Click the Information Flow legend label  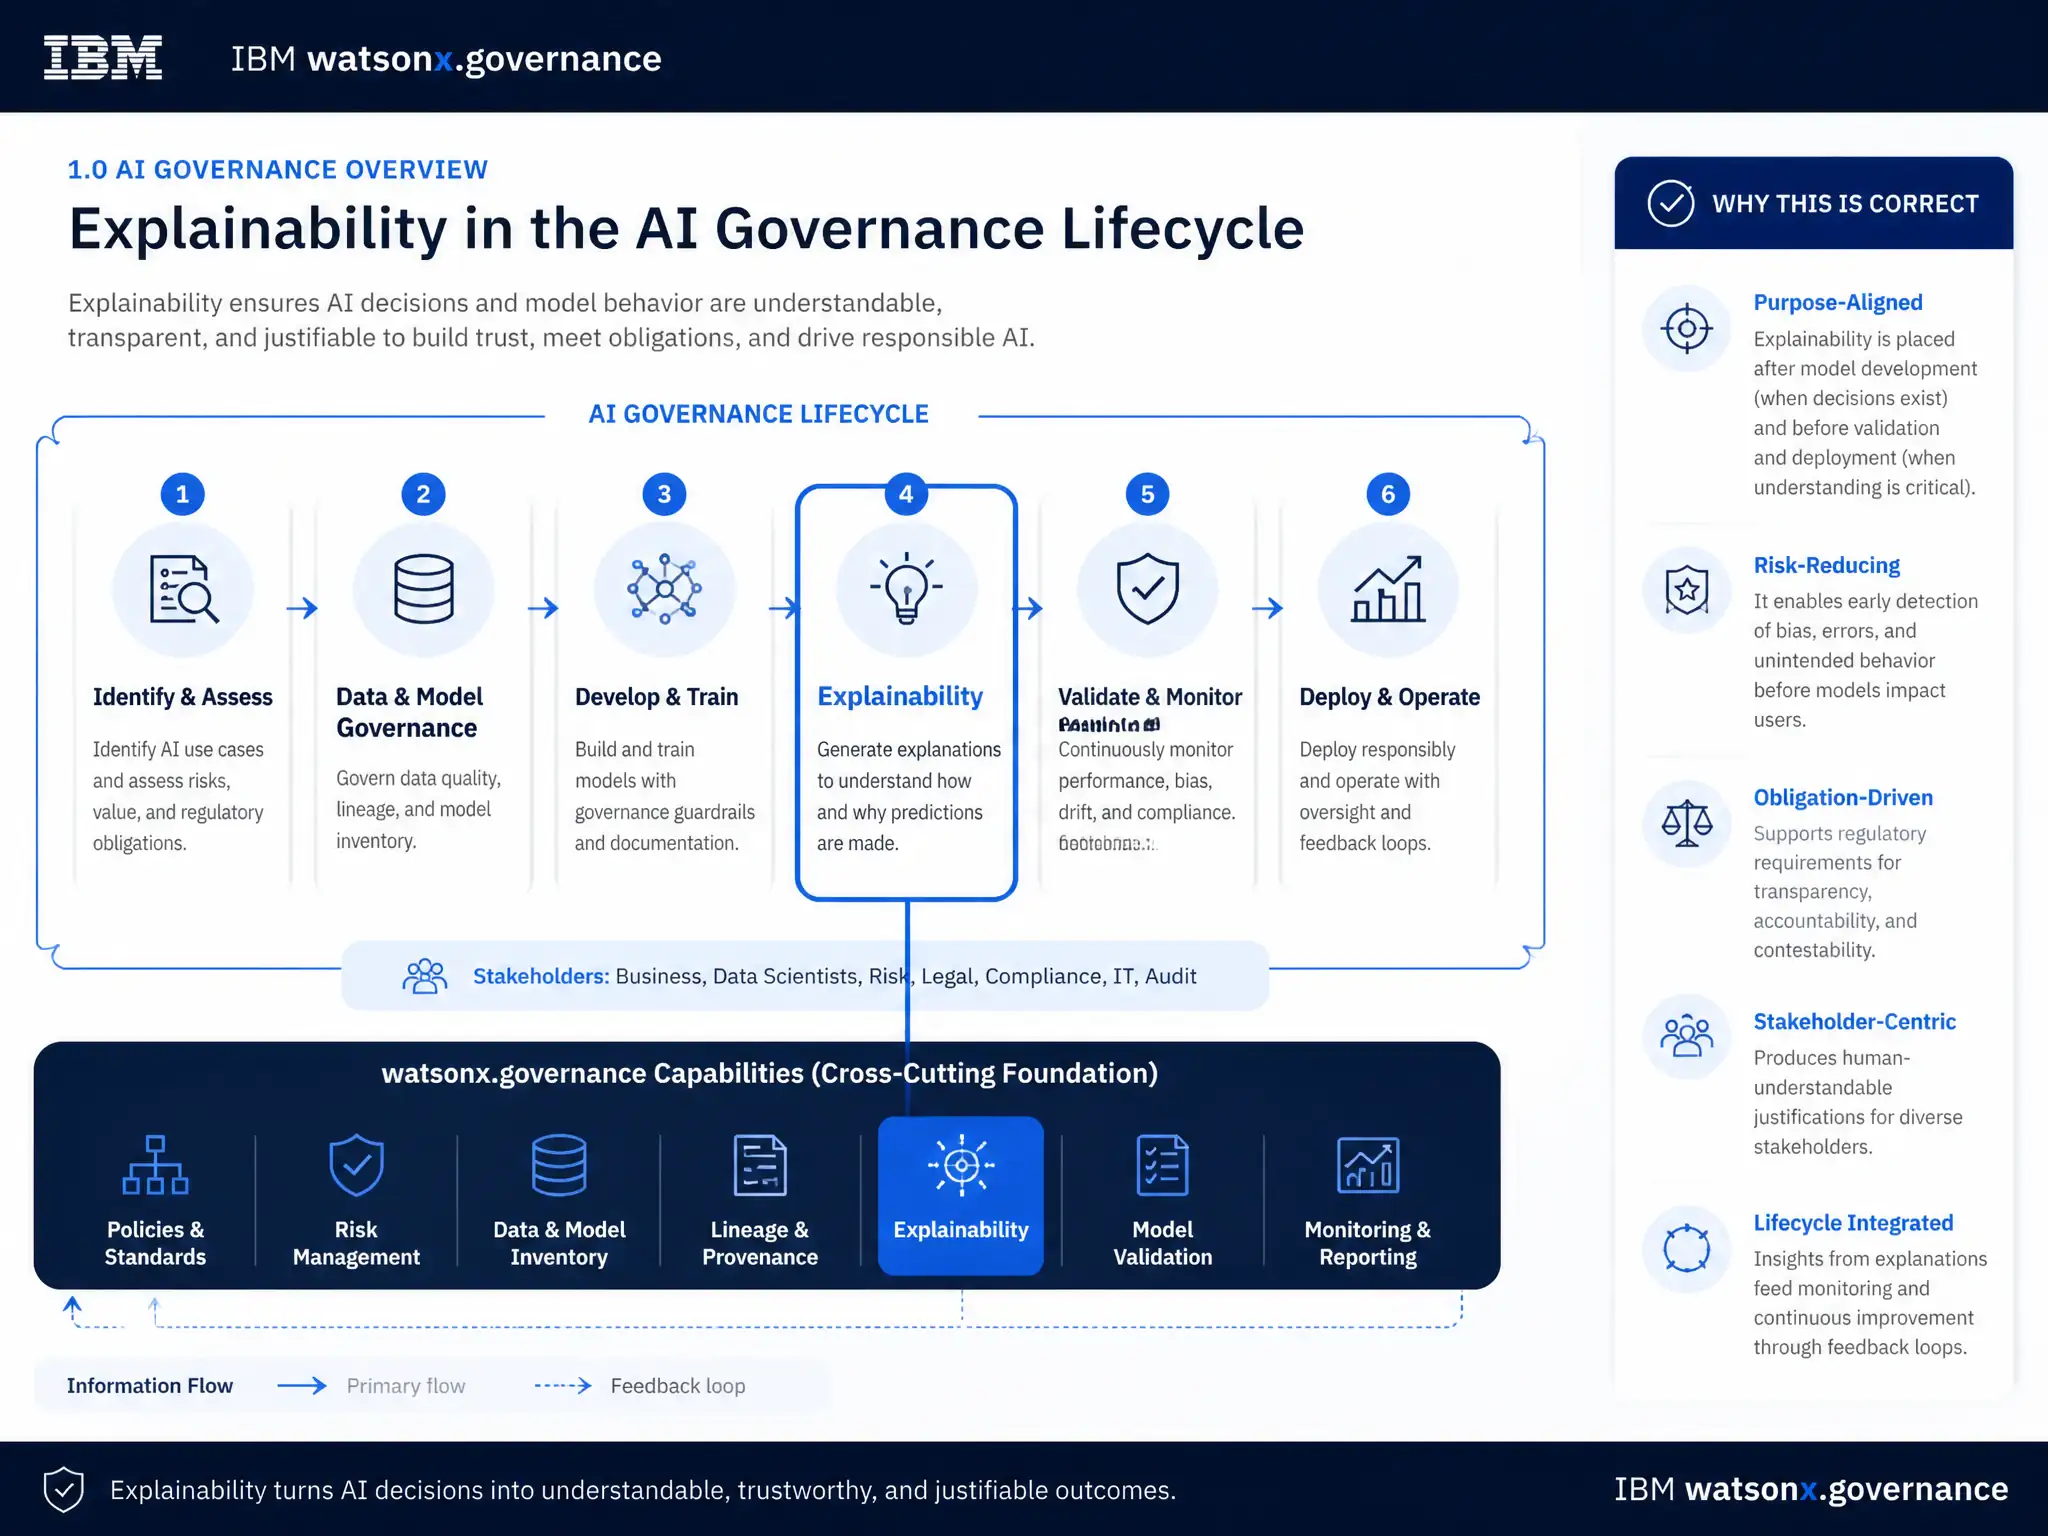pos(150,1386)
